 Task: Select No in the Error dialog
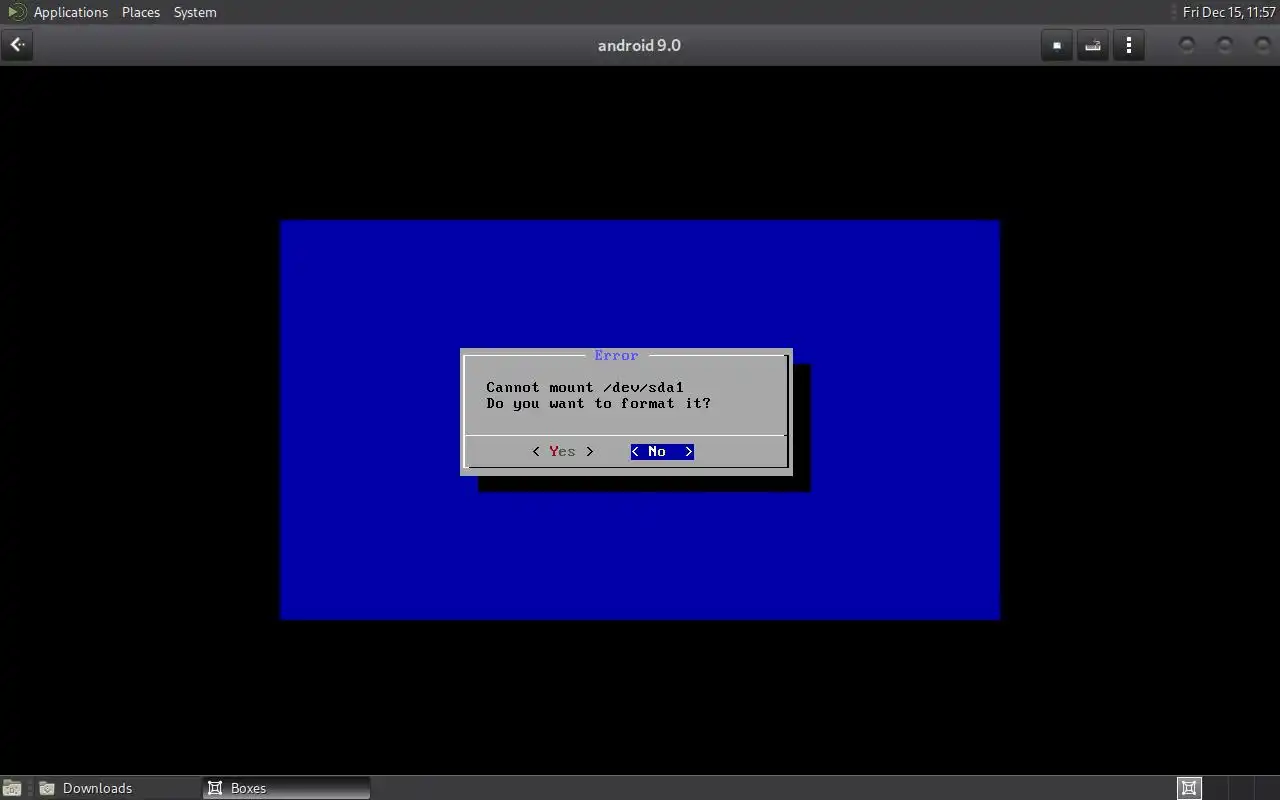click(x=662, y=452)
